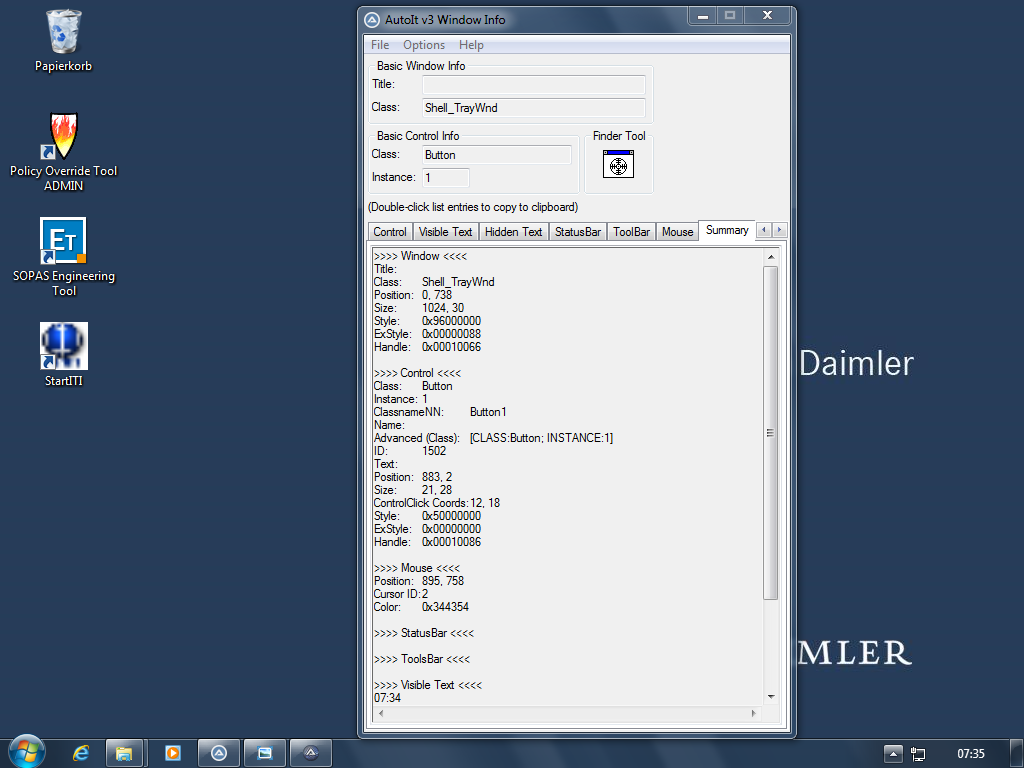1024x768 pixels.
Task: Click the Basic Window Info Class field
Action: tap(533, 108)
